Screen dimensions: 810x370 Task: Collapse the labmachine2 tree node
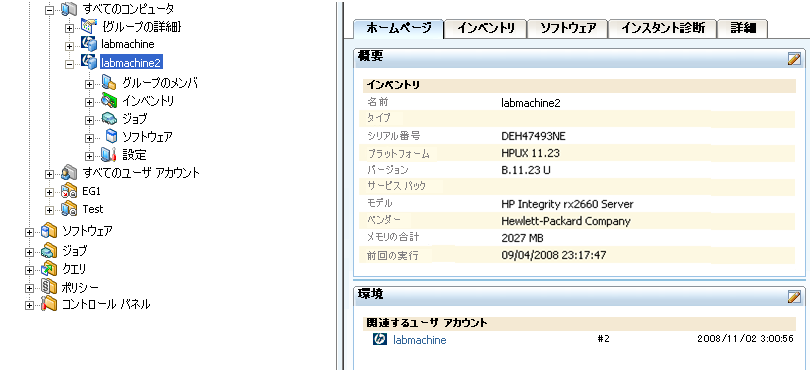[x=70, y=64]
